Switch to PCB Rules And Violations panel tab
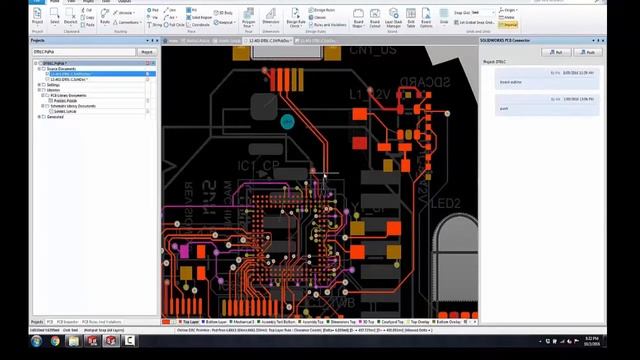This screenshot has height=360, width=640. 102,322
